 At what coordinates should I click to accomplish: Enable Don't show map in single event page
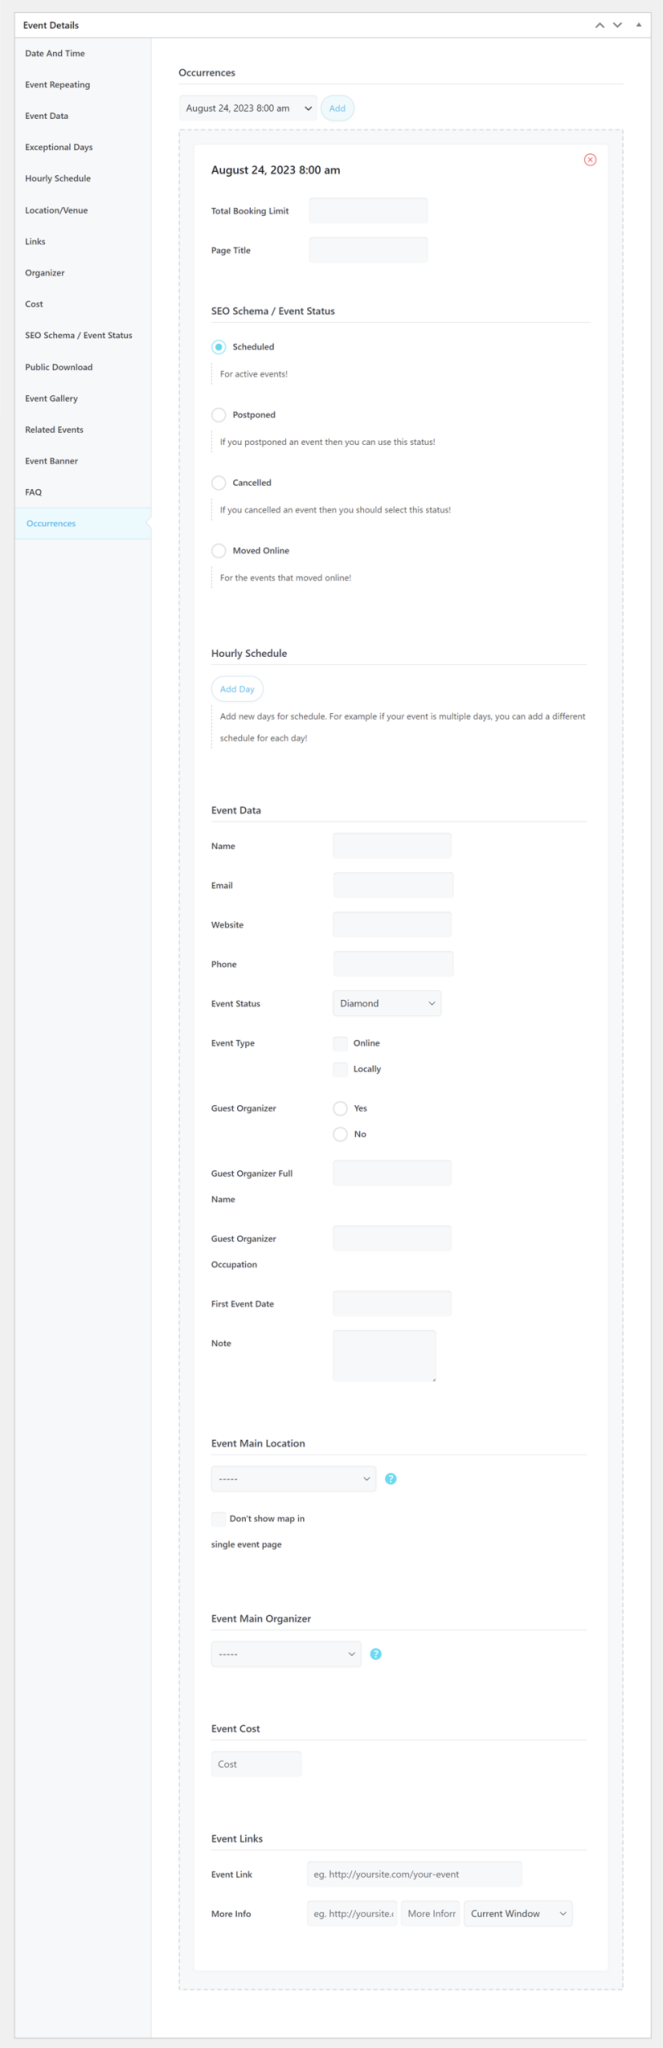click(217, 1518)
